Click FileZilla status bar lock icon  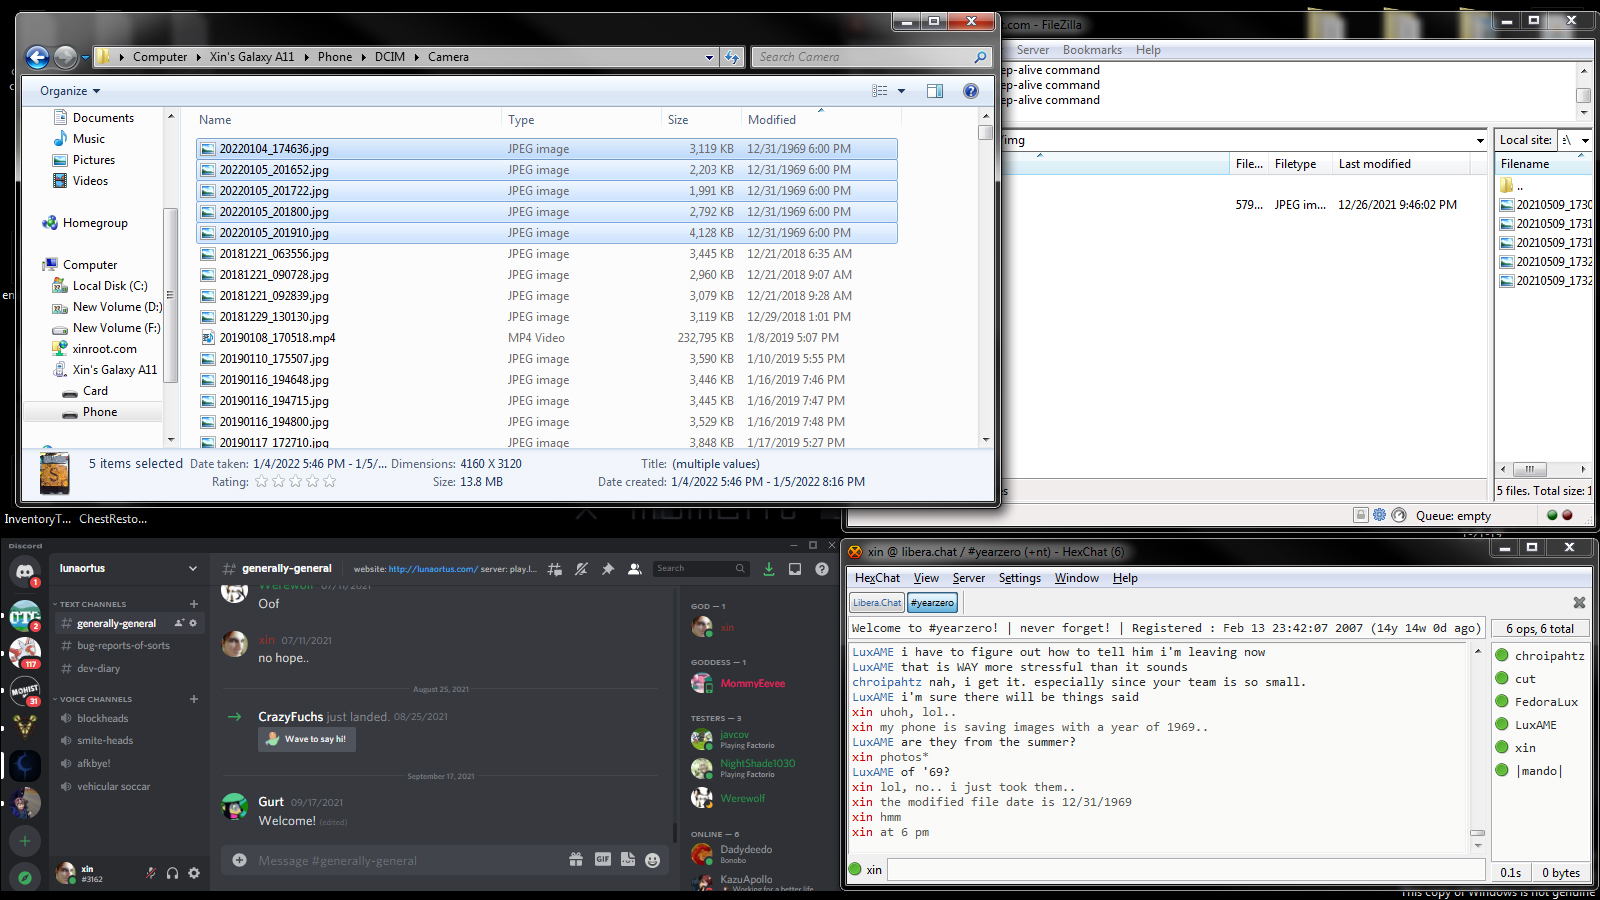pyautogui.click(x=1361, y=515)
